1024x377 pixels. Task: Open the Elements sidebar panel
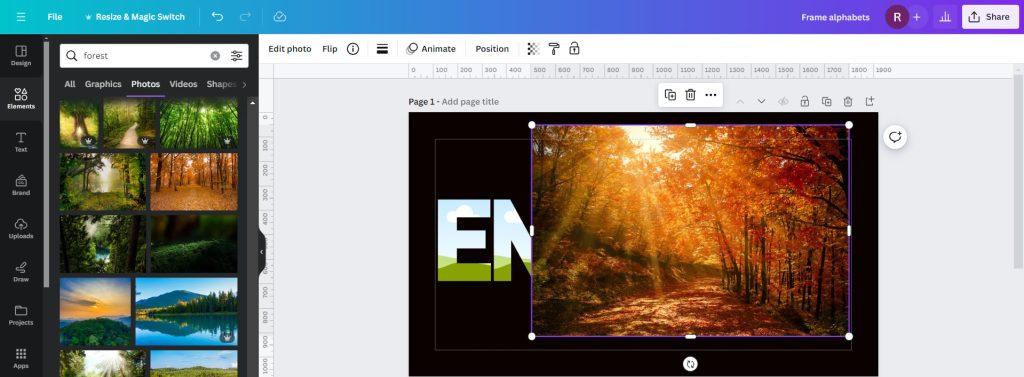point(21,99)
